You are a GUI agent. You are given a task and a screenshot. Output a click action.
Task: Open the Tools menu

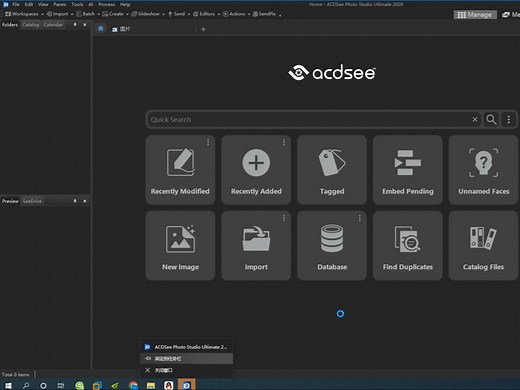[77, 4]
